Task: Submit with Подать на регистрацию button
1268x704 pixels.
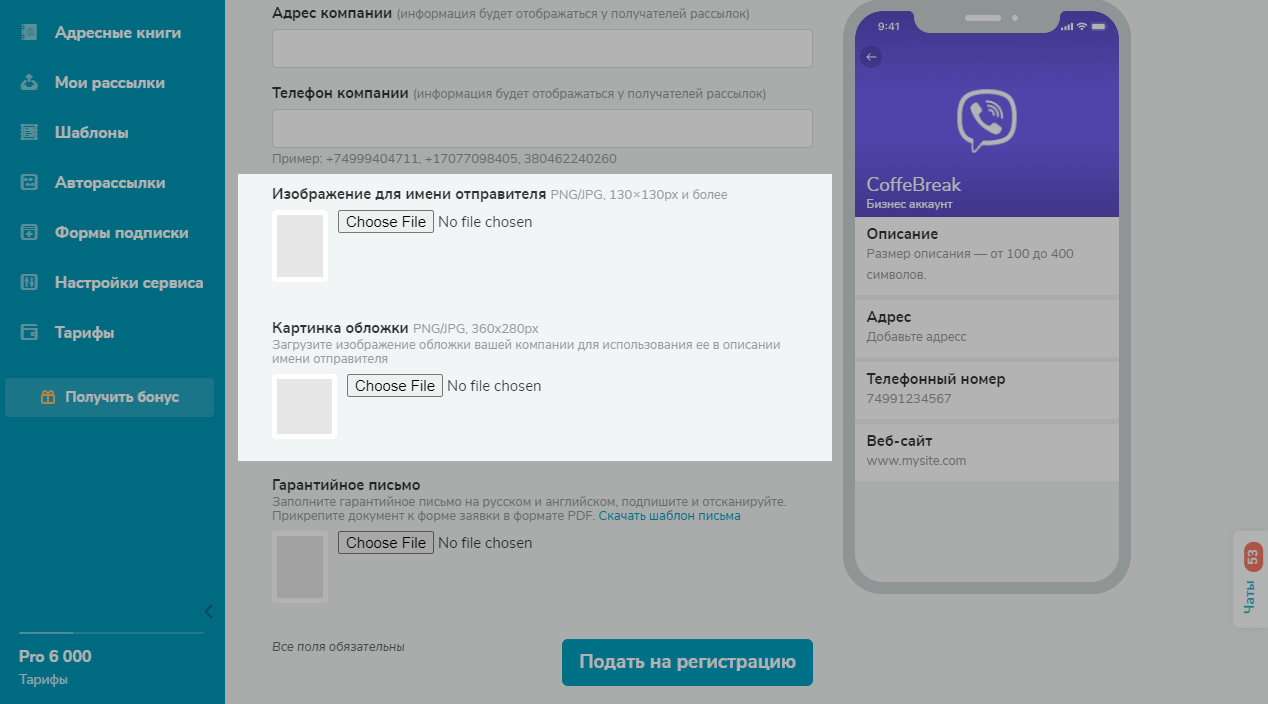Action: 687,662
